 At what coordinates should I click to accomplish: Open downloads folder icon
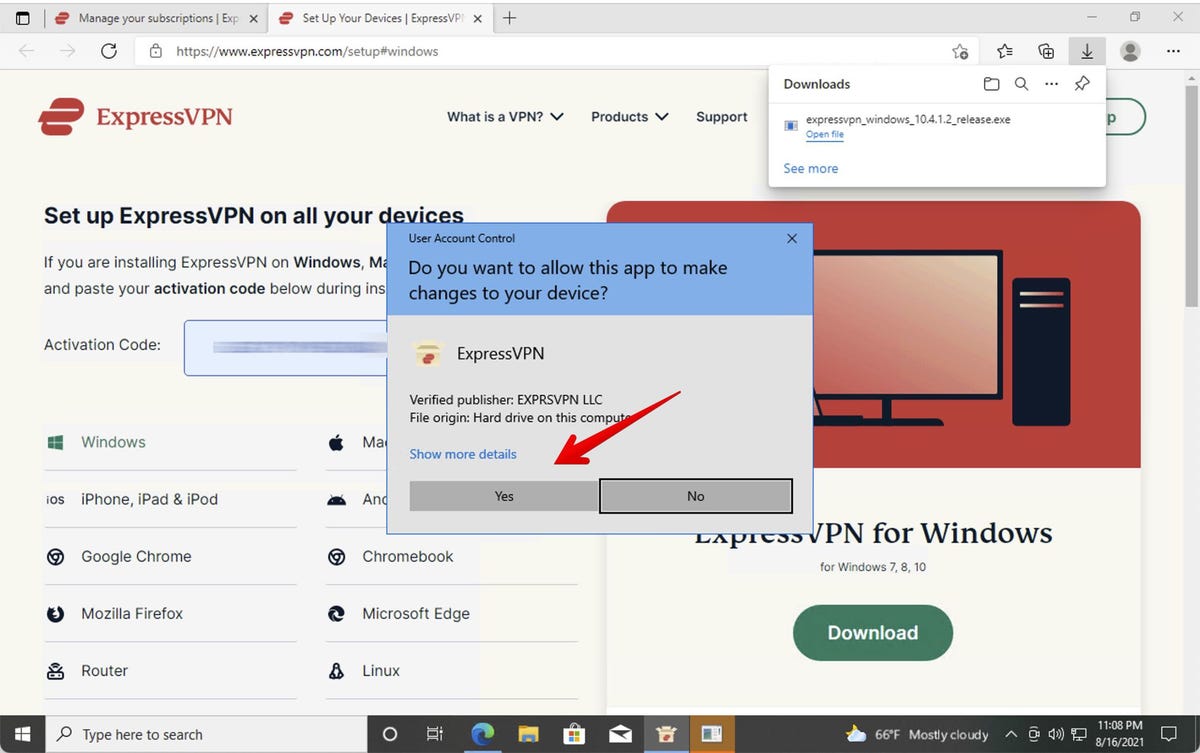click(x=991, y=84)
